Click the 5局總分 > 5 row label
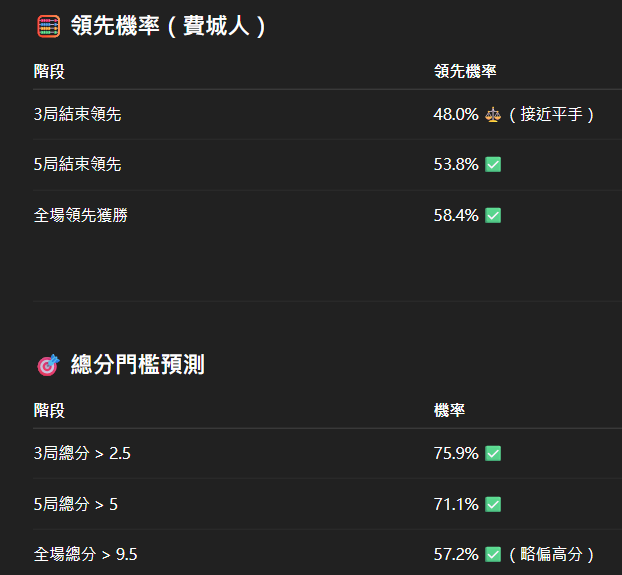622x575 pixels. (x=76, y=504)
